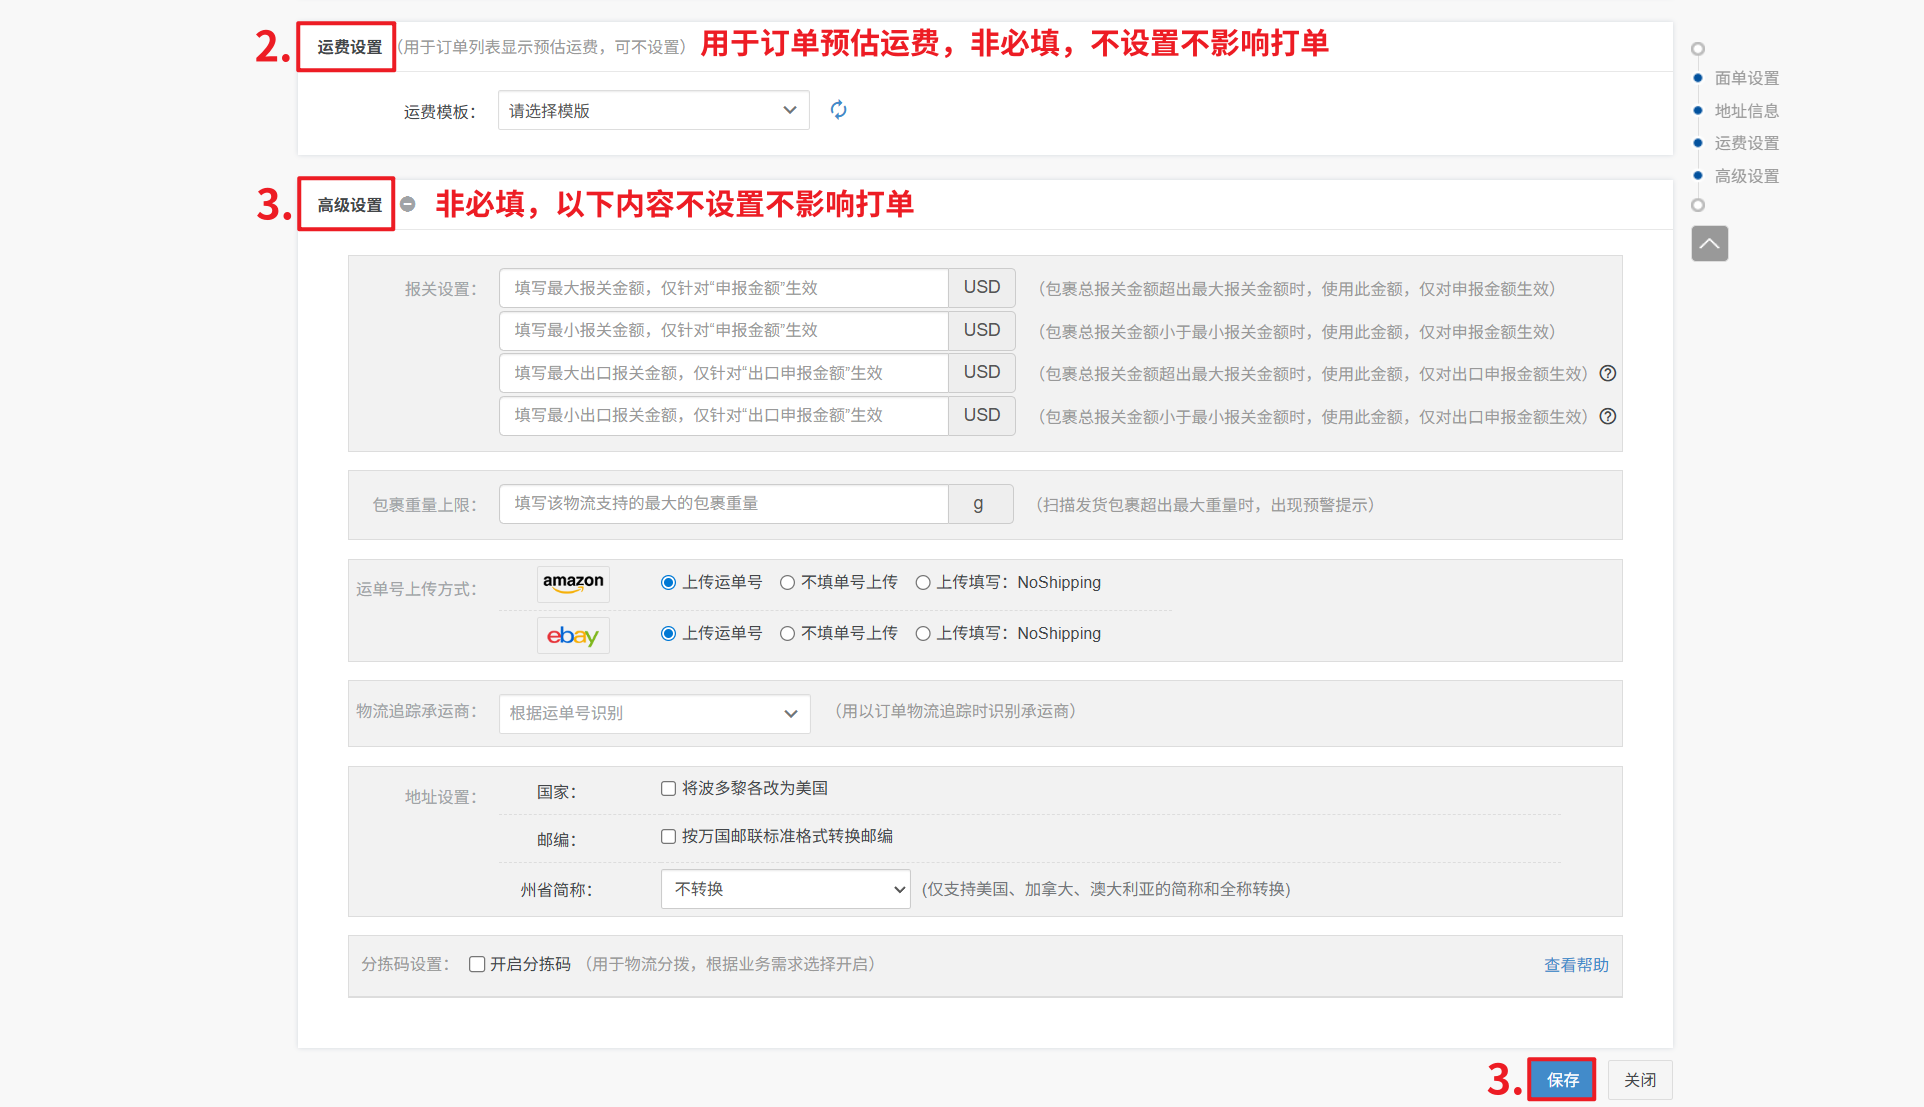Click the eBay logo
The height and width of the screenshot is (1107, 1924).
click(x=573, y=635)
